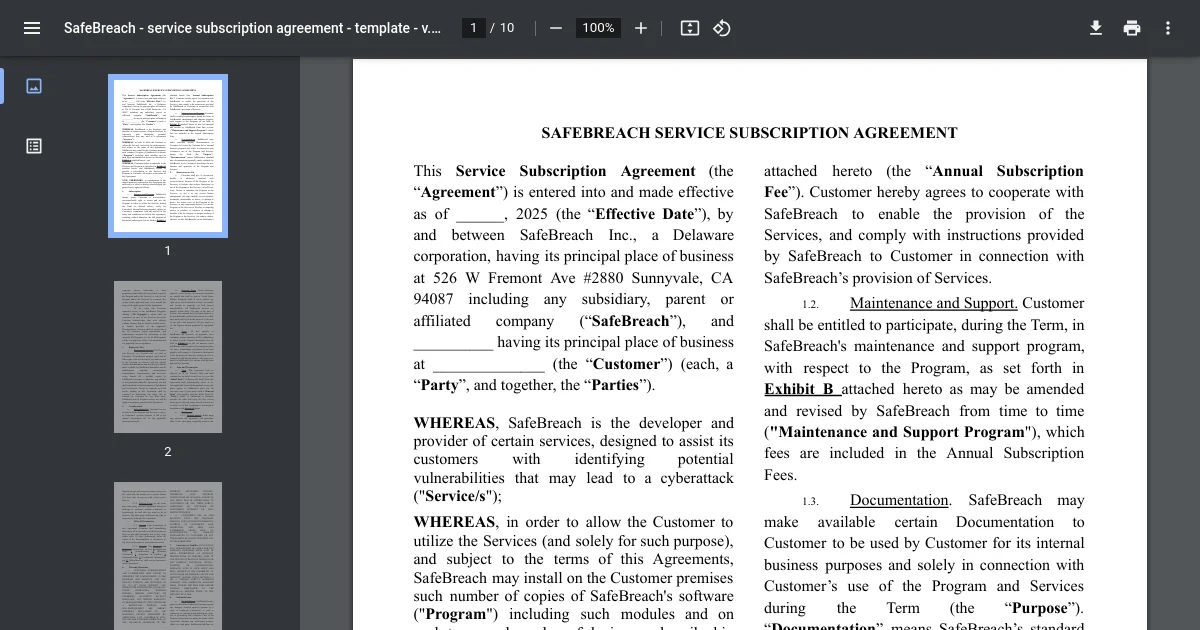Show thumbnails view in sidebar
1200x630 pixels.
pos(34,86)
